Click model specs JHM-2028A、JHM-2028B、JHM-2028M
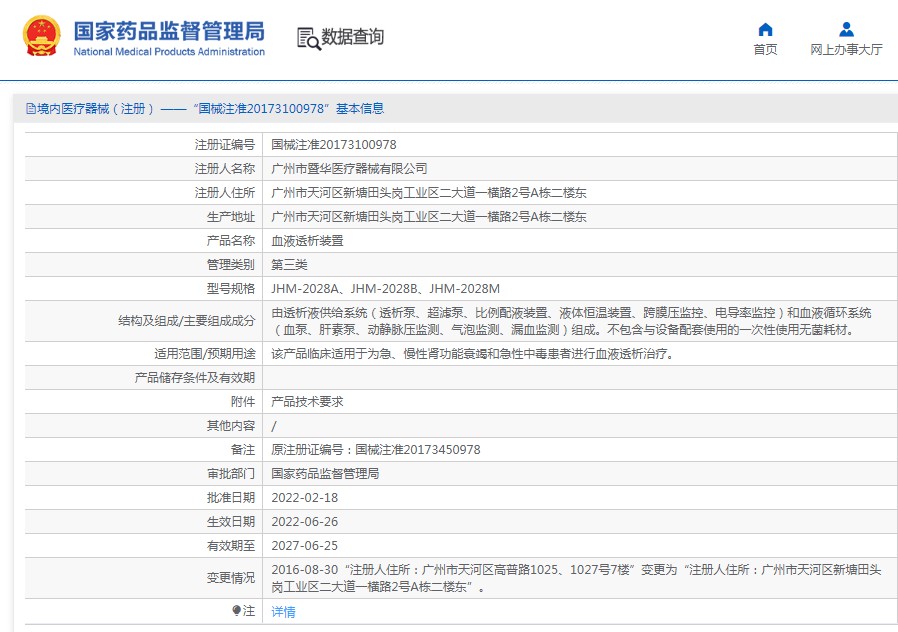 385,289
